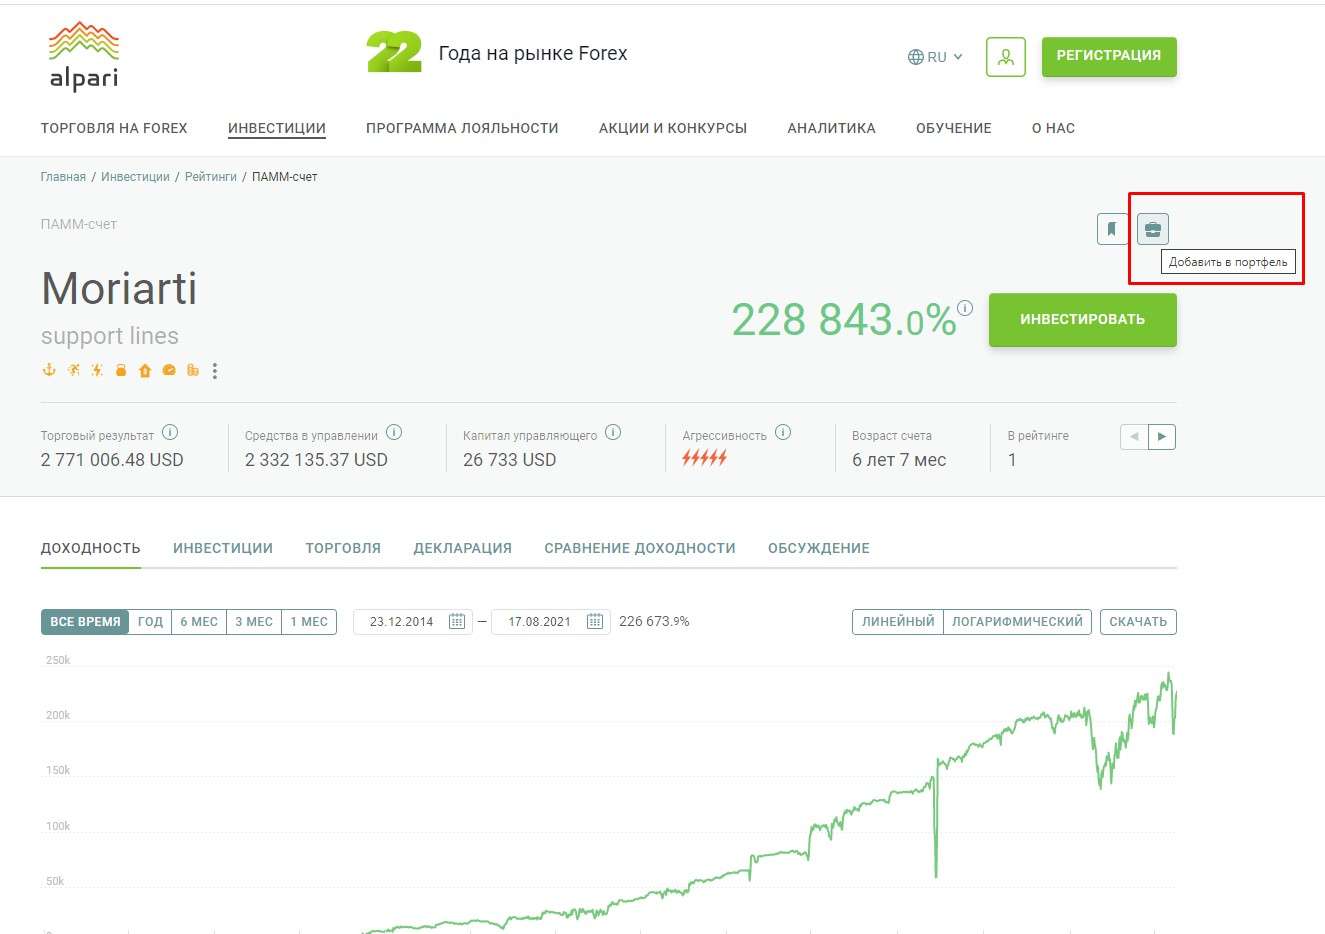Select ГОД period
Image resolution: width=1325 pixels, height=934 pixels.
click(150, 622)
